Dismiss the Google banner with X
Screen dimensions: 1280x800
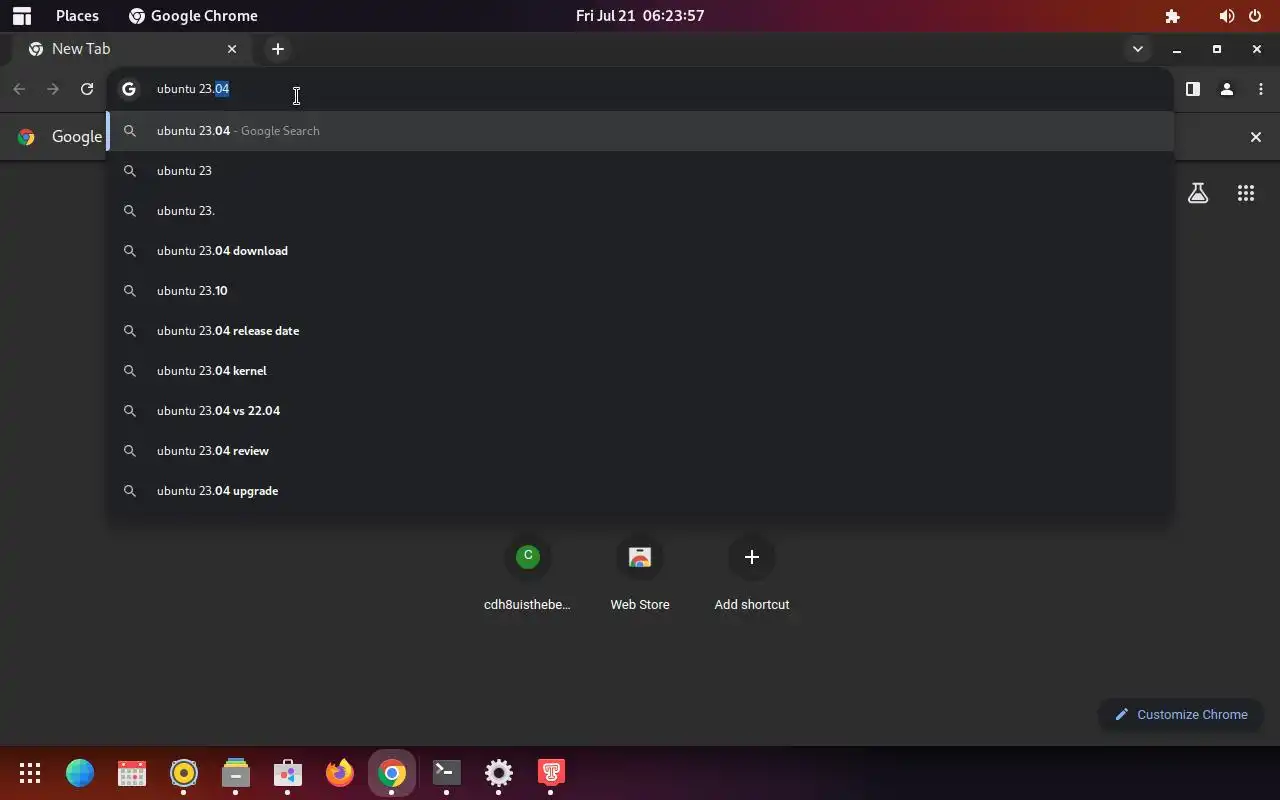[x=1256, y=137]
